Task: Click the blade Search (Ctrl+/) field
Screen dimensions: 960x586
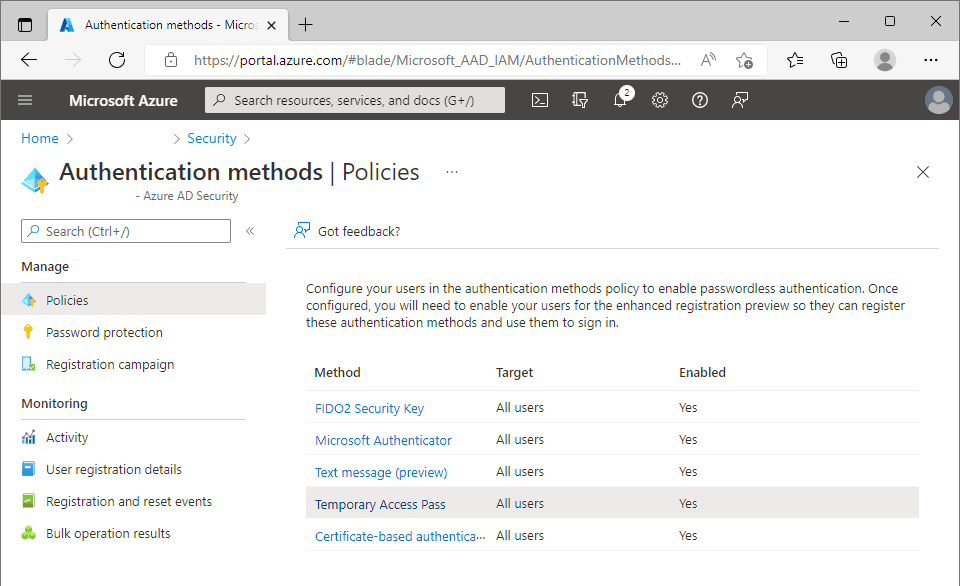Action: pos(126,231)
